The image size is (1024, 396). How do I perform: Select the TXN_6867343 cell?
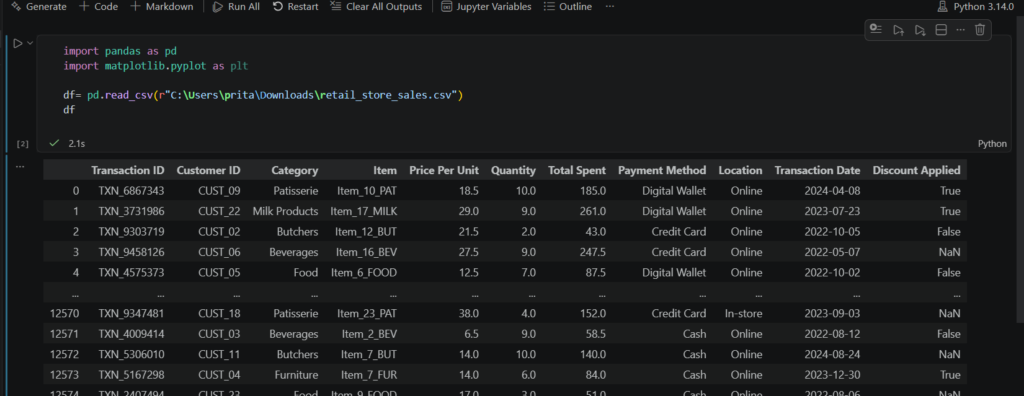click(131, 191)
